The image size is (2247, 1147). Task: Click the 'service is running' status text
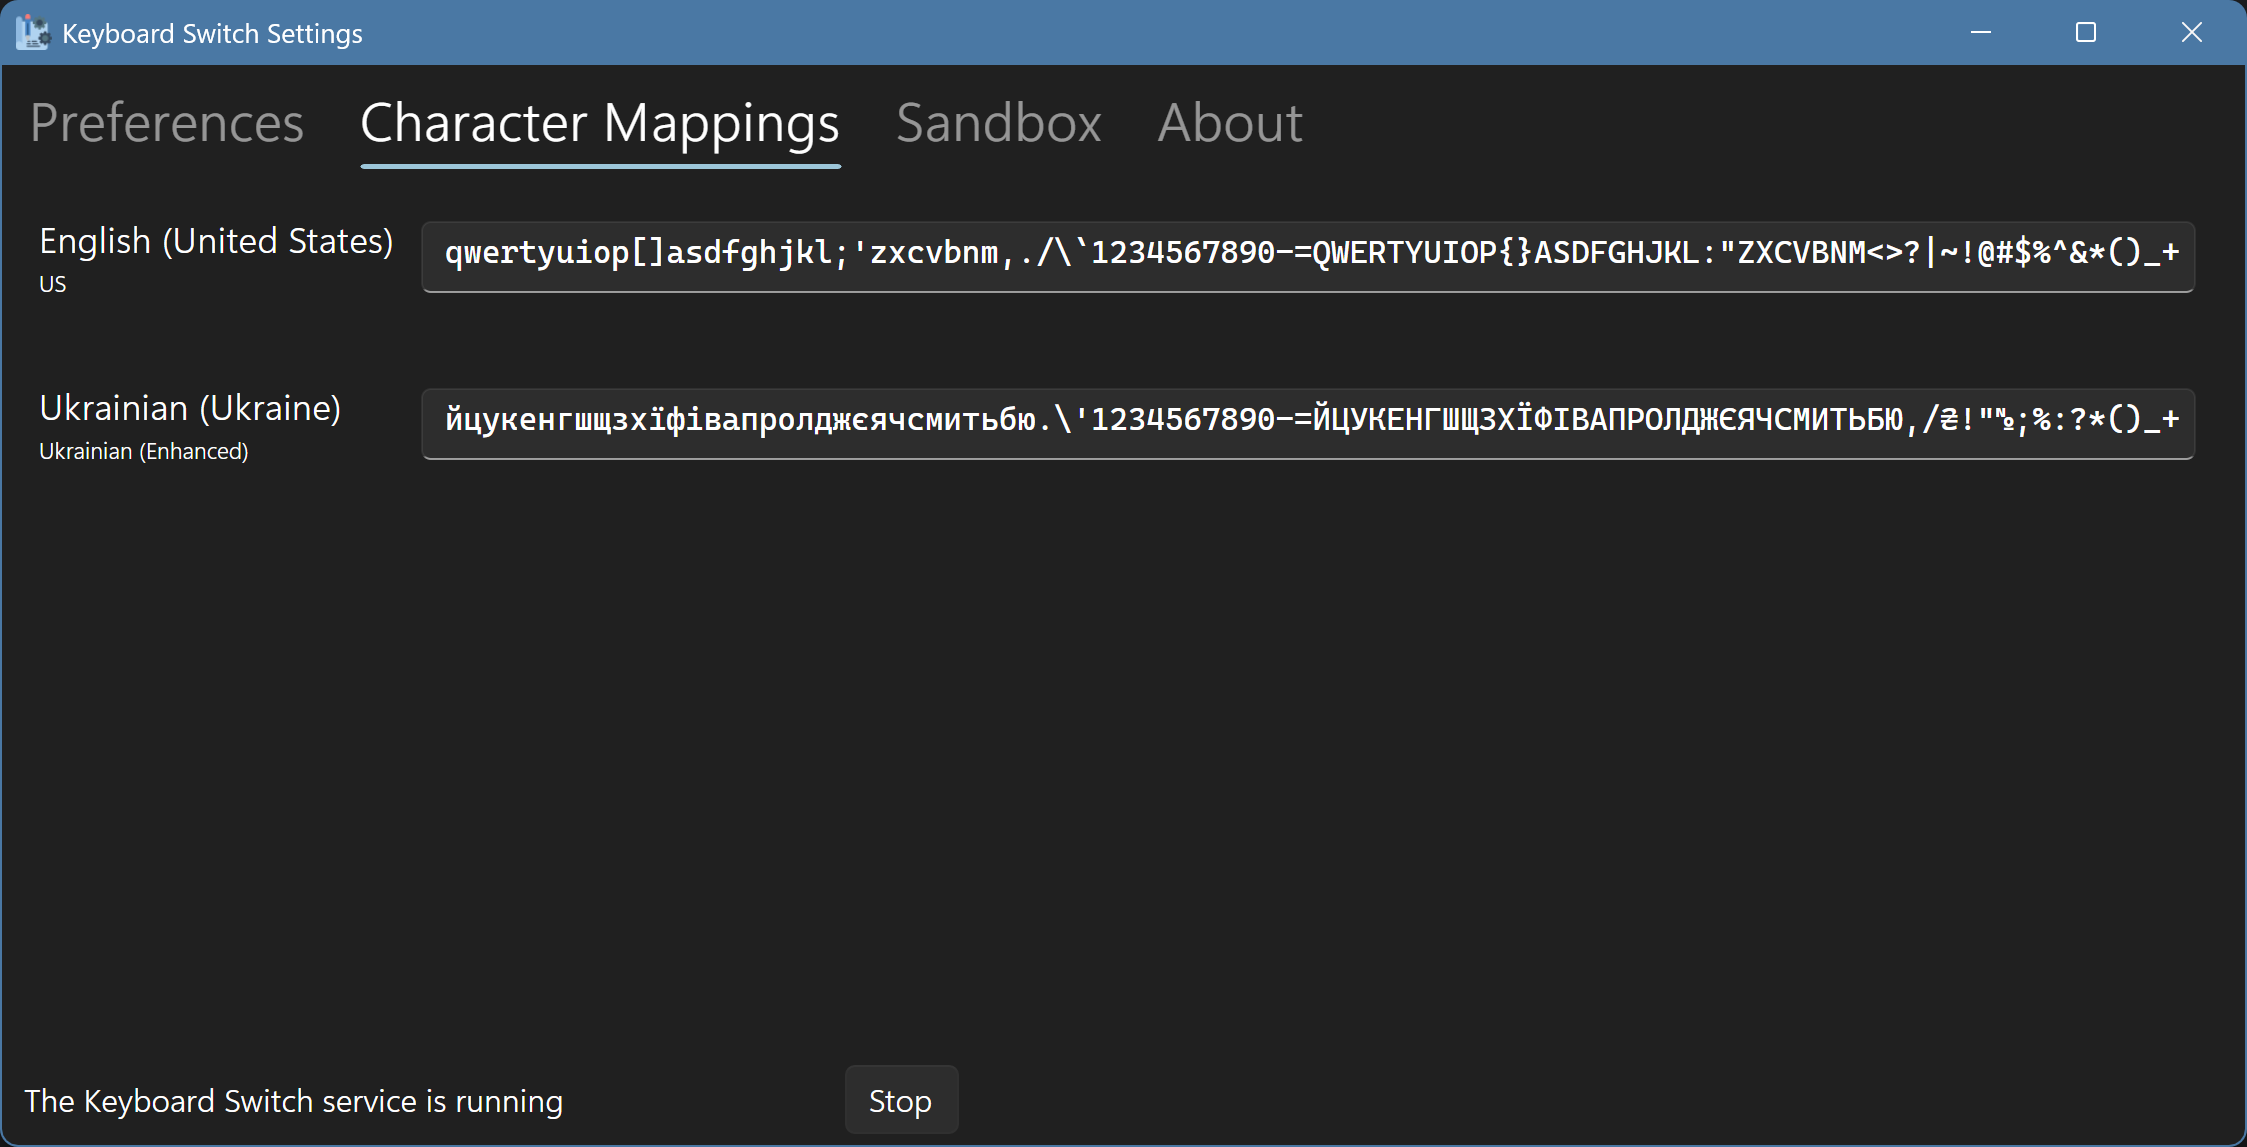pyautogui.click(x=293, y=1101)
